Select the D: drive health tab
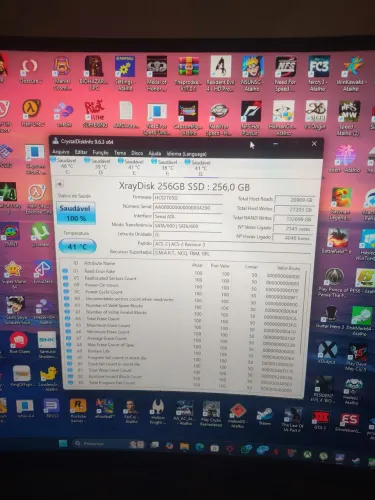The image size is (375, 500). click(100, 166)
